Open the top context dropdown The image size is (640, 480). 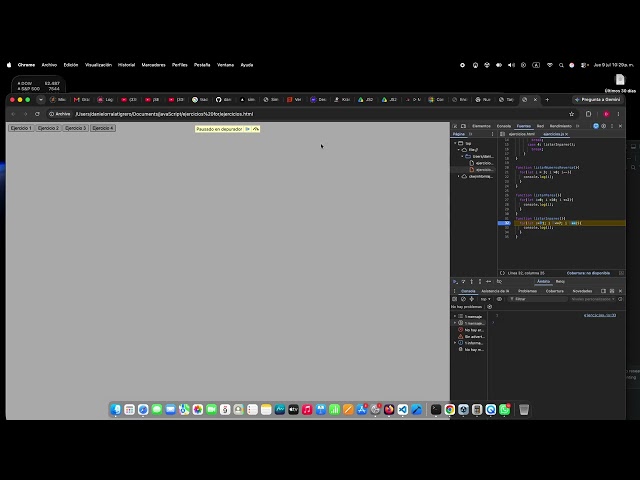(x=485, y=299)
